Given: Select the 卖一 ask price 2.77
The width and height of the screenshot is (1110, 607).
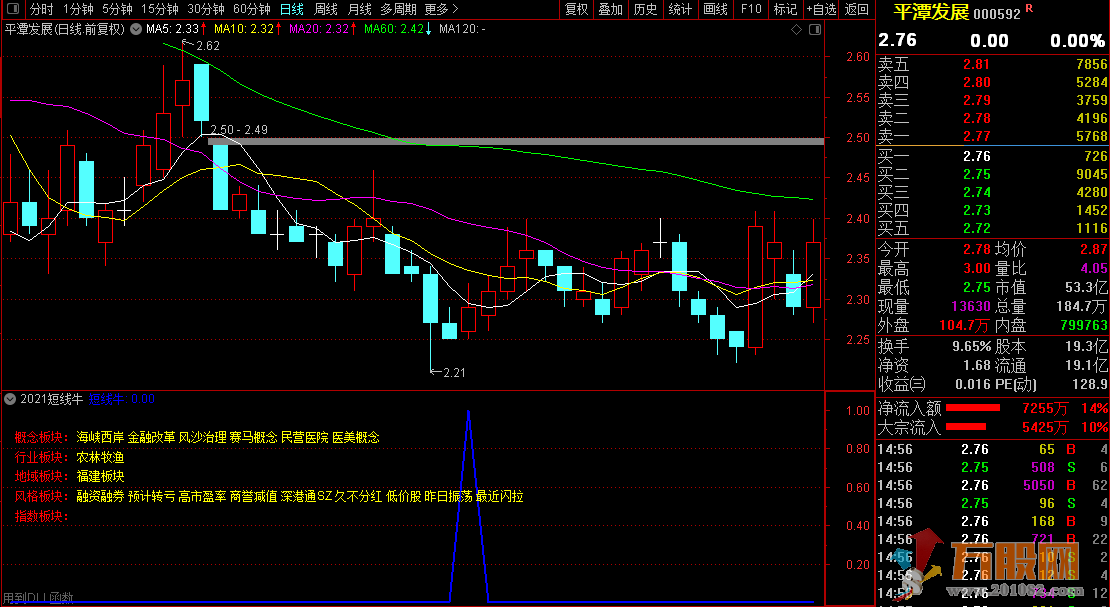Looking at the screenshot, I should 976,136.
